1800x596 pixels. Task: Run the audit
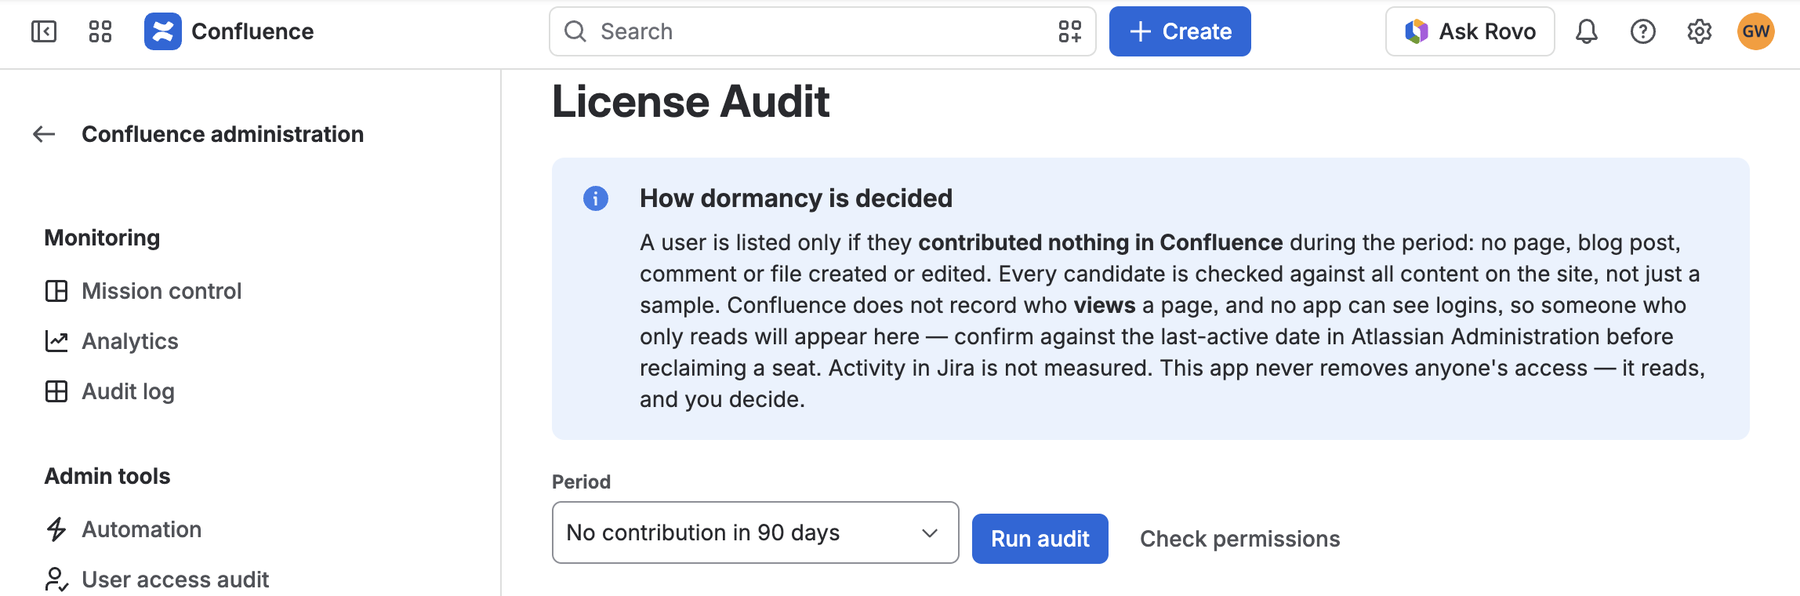[1040, 539]
